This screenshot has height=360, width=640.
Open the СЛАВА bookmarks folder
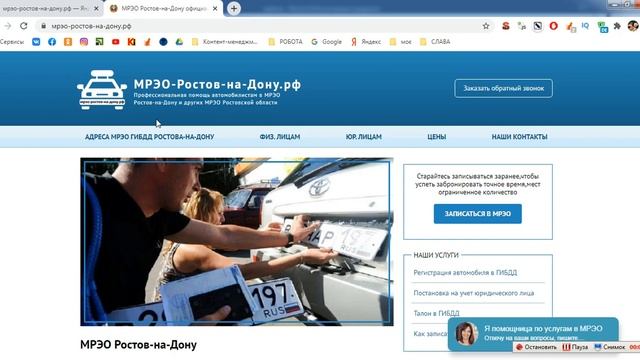click(x=435, y=42)
